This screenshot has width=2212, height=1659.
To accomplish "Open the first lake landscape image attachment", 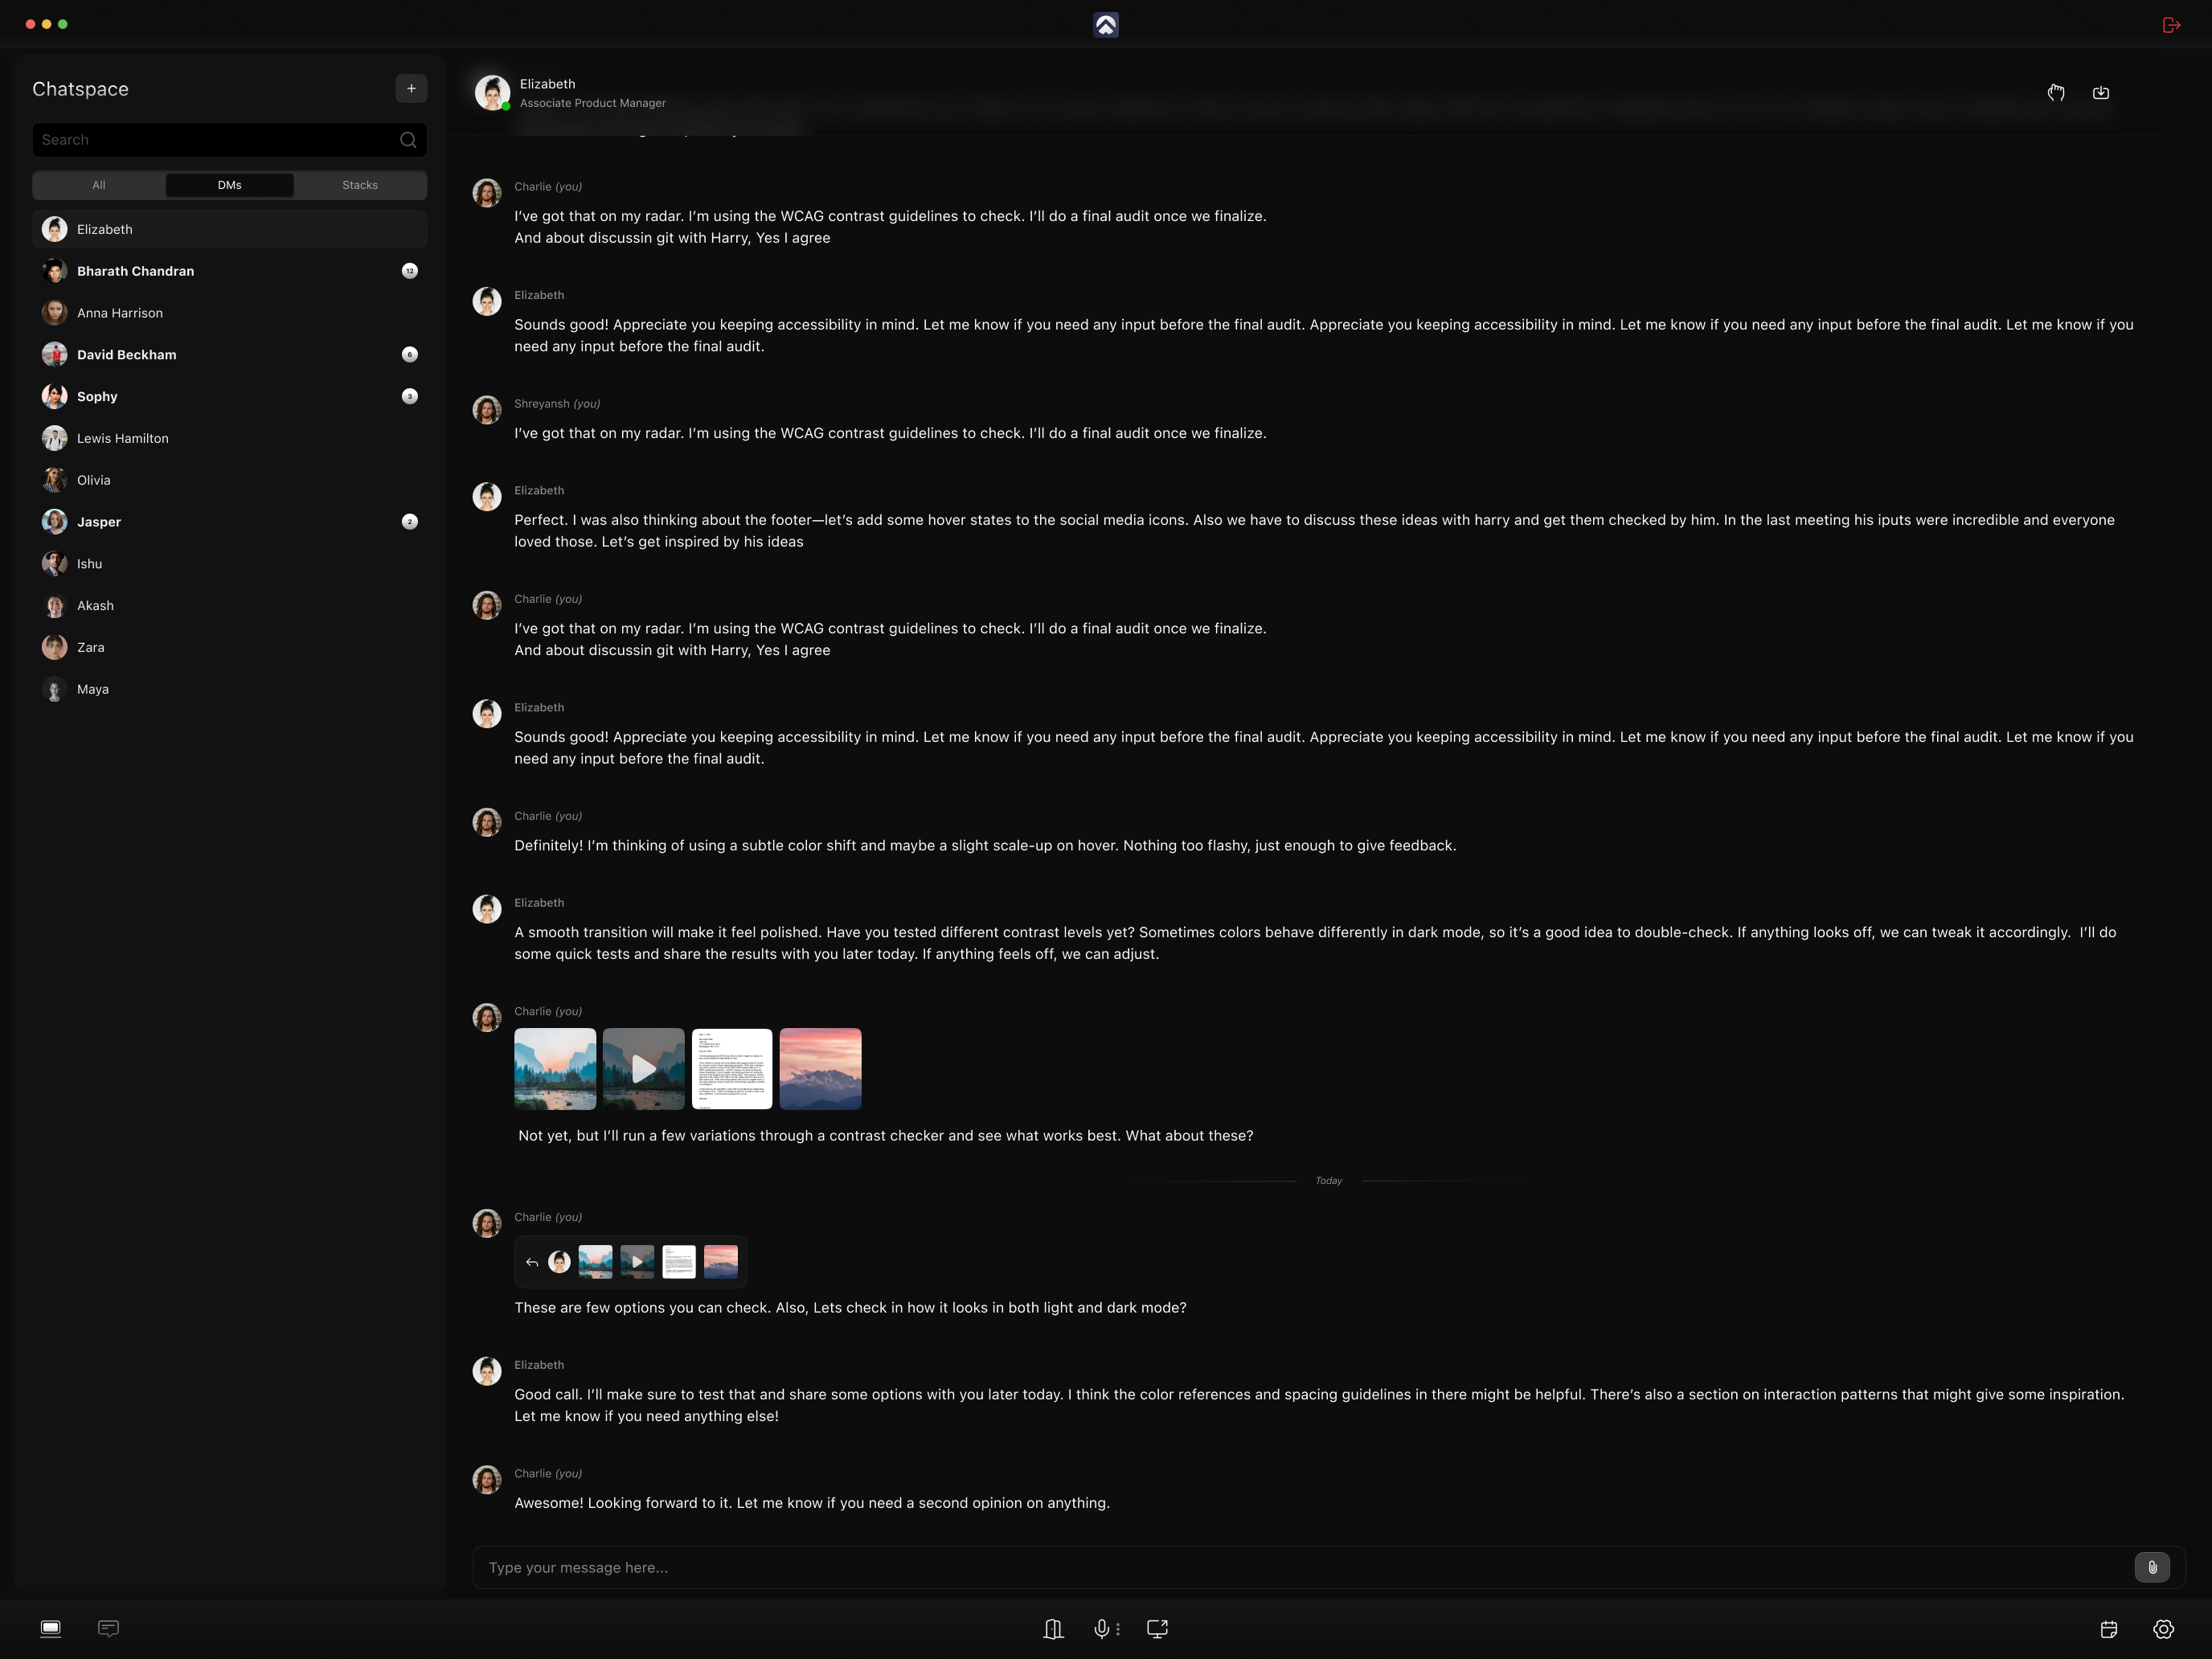I will tap(555, 1069).
